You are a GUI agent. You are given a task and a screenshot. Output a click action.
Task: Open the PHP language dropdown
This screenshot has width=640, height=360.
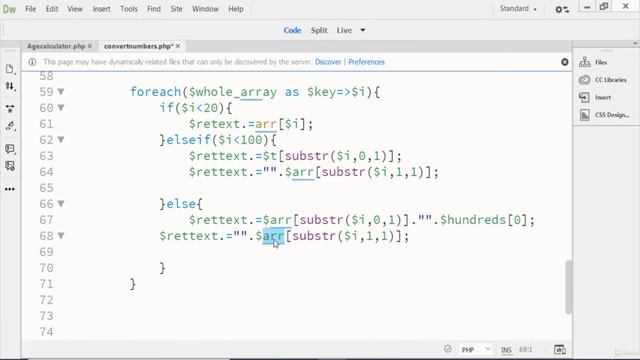click(476, 350)
